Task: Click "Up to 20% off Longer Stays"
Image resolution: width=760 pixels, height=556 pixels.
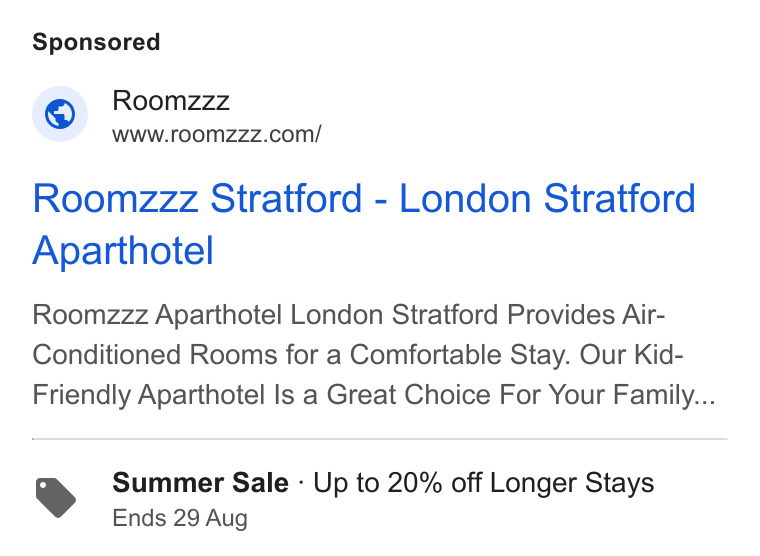Action: click(484, 483)
